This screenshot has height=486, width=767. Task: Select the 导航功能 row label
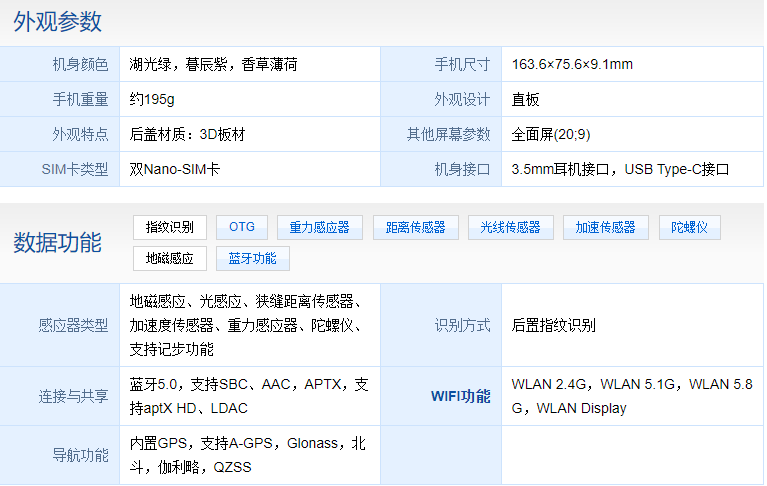[x=80, y=455]
